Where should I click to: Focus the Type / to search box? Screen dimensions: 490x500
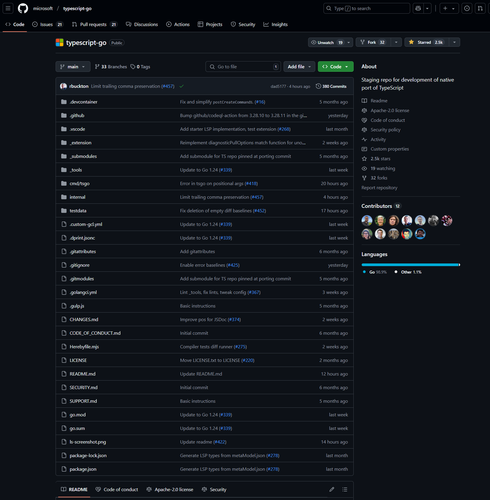(x=366, y=8)
